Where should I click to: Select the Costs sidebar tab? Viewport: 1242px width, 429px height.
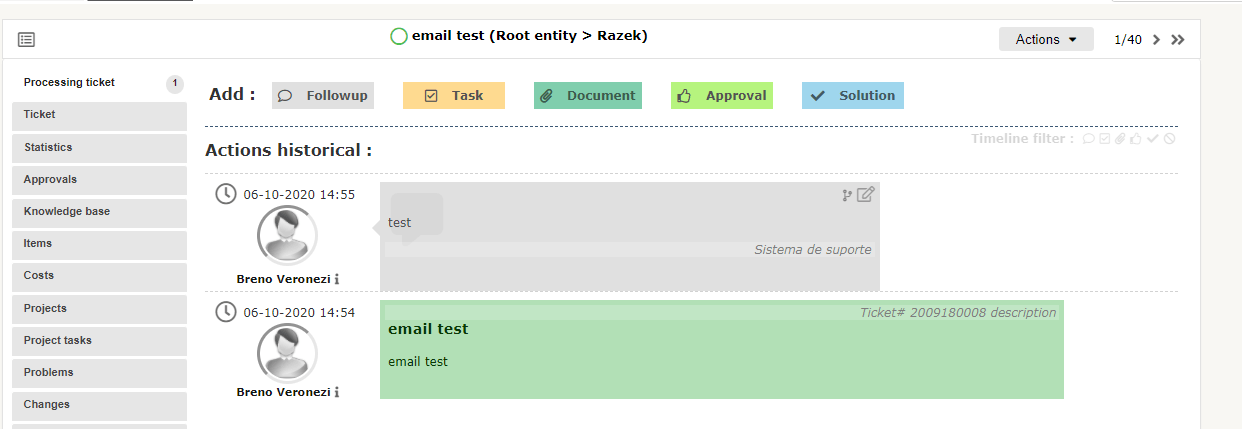[x=99, y=275]
